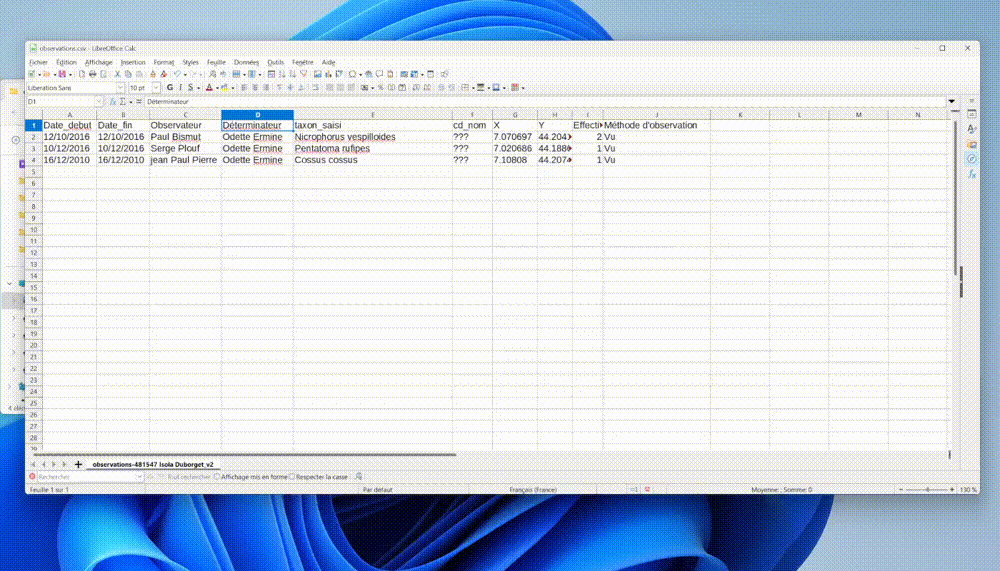
Task: Add a new sheet with plus button
Action: [78, 464]
